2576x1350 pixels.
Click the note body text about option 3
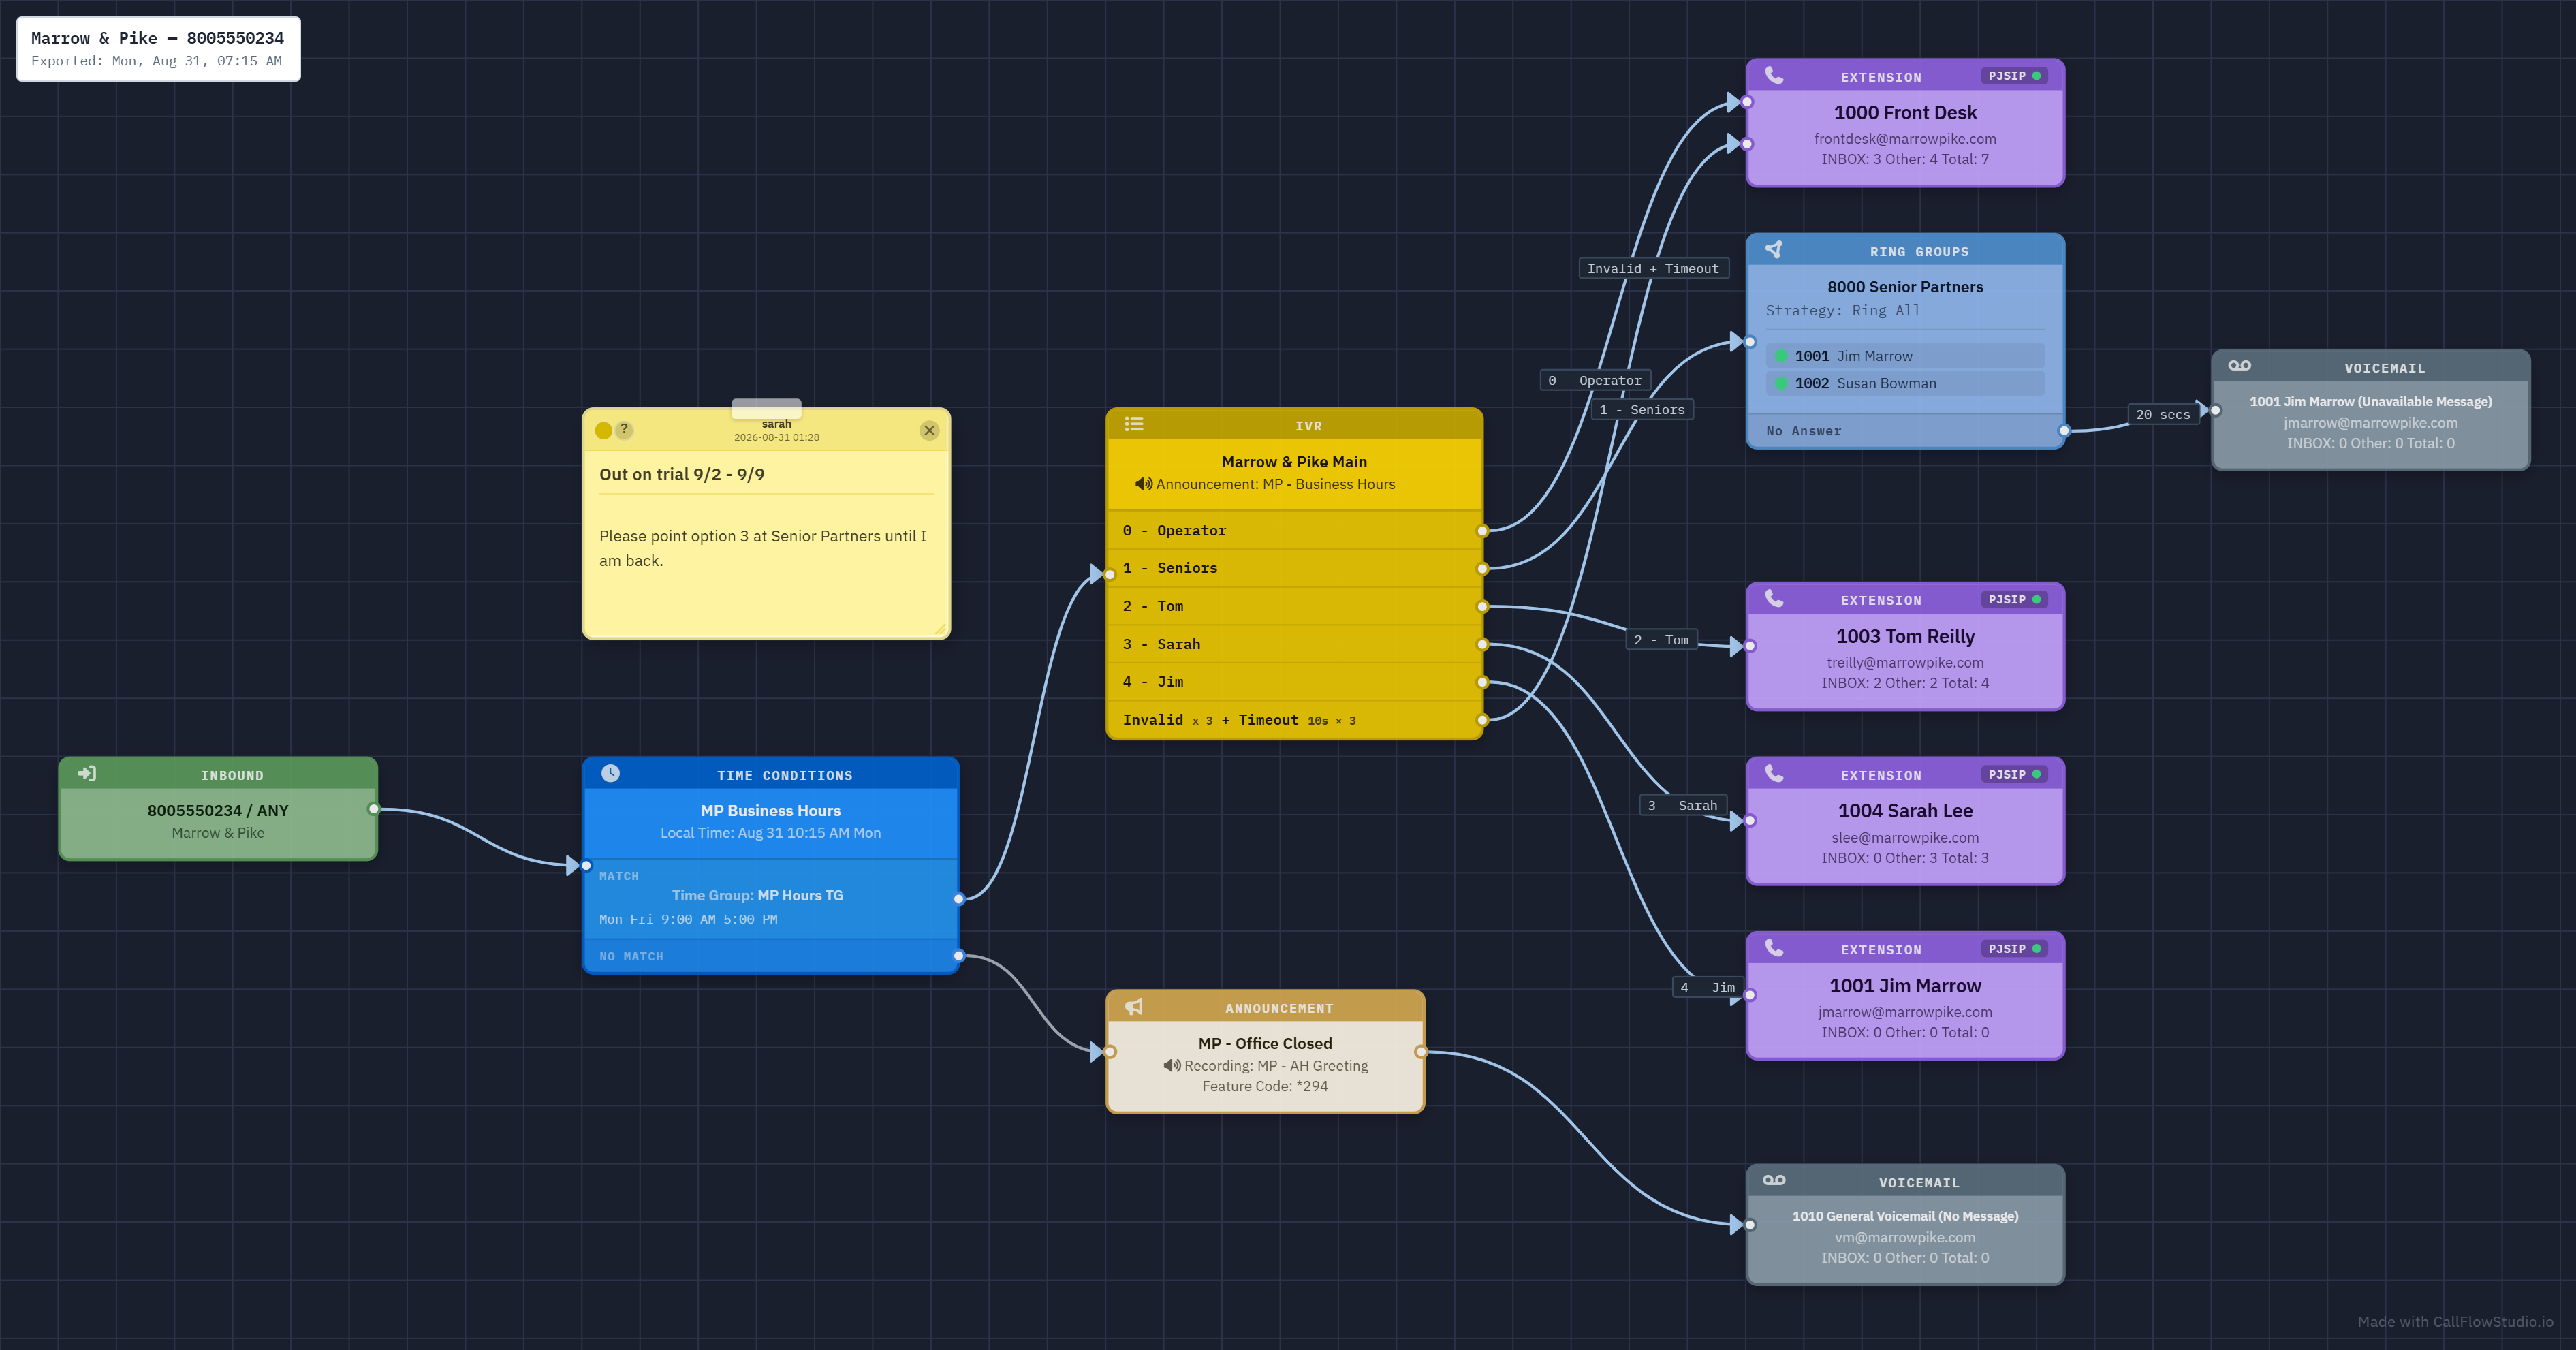coord(763,548)
